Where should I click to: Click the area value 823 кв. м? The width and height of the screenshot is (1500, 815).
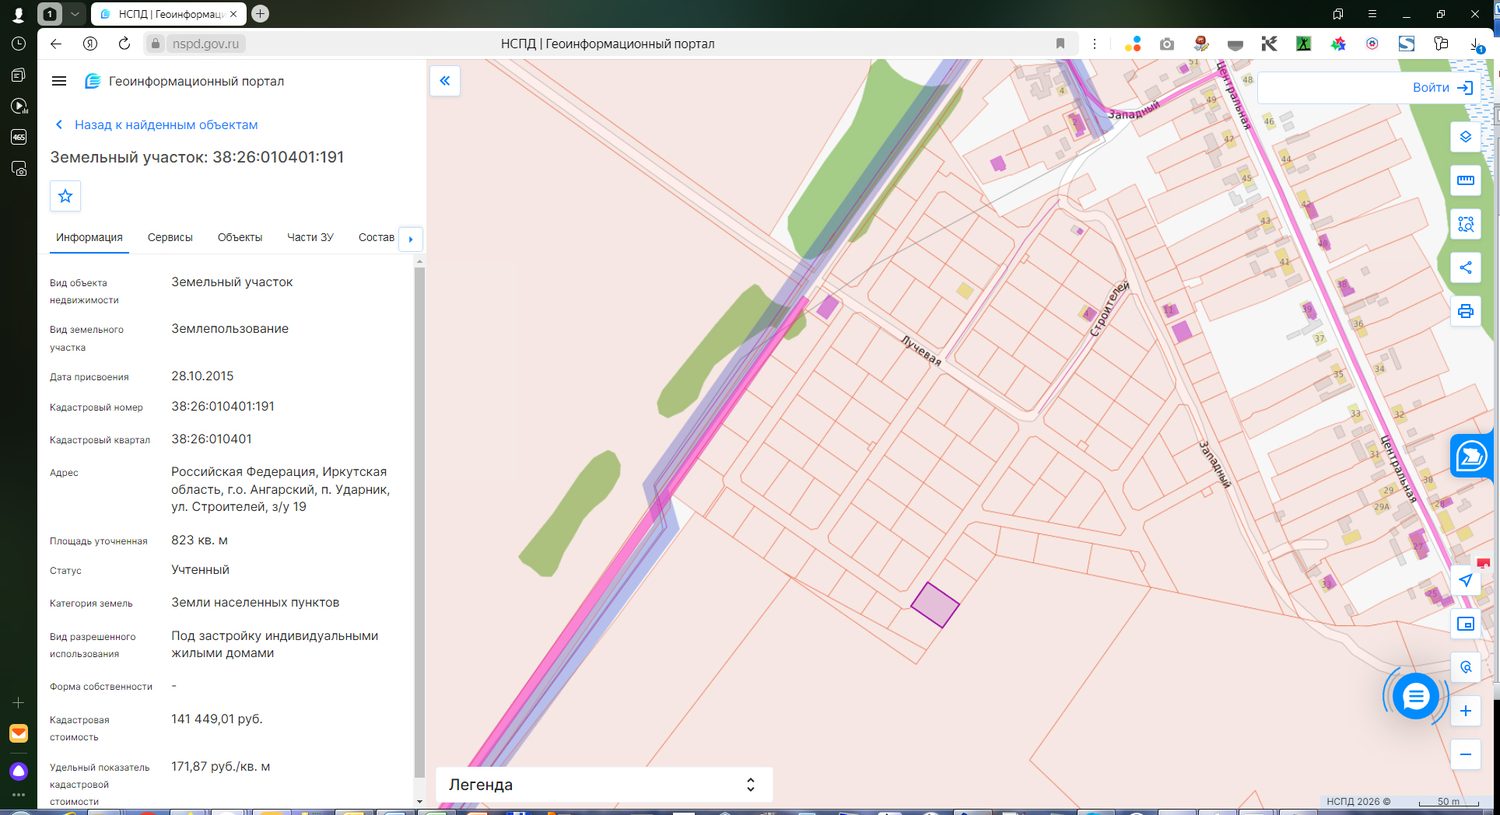point(199,540)
